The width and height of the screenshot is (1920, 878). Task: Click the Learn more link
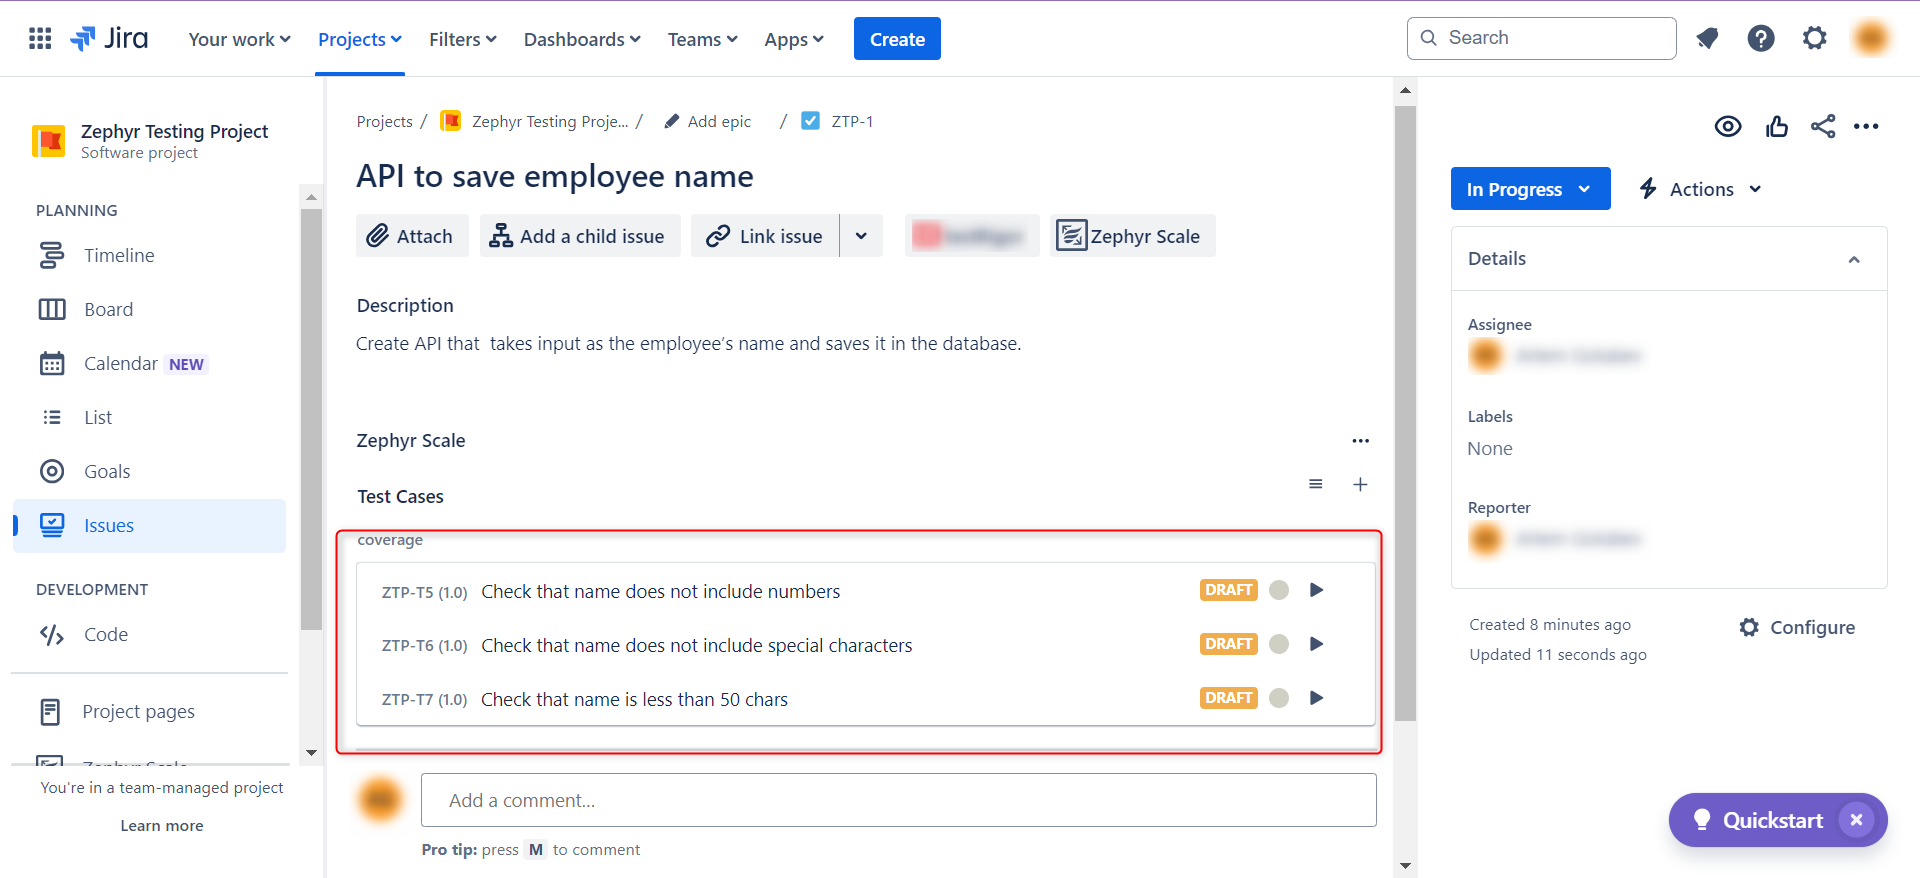point(162,826)
